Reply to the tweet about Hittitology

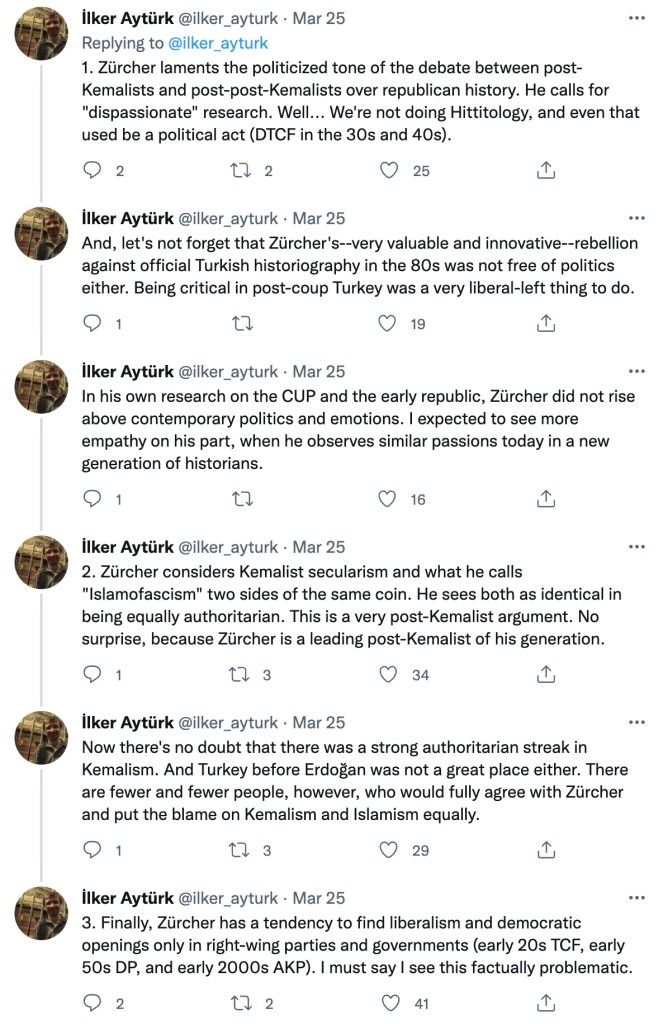pos(92,171)
